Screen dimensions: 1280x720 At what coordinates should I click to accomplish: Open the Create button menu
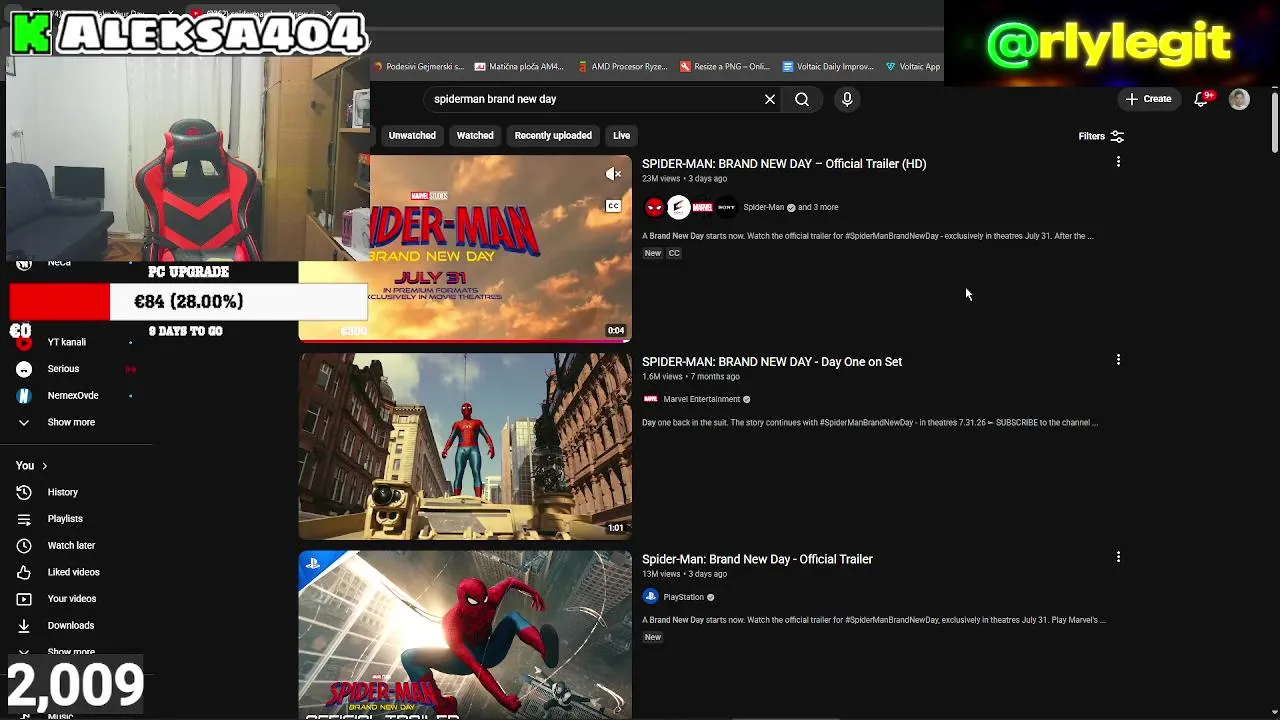point(1148,99)
